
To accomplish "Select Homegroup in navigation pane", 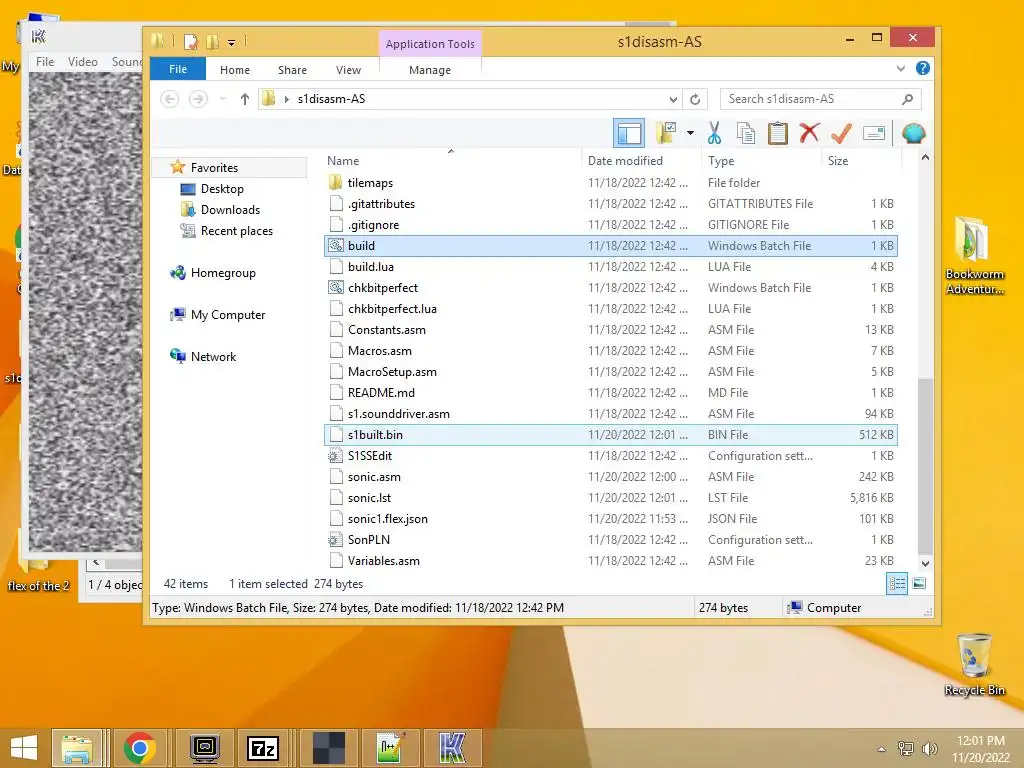I will [223, 273].
